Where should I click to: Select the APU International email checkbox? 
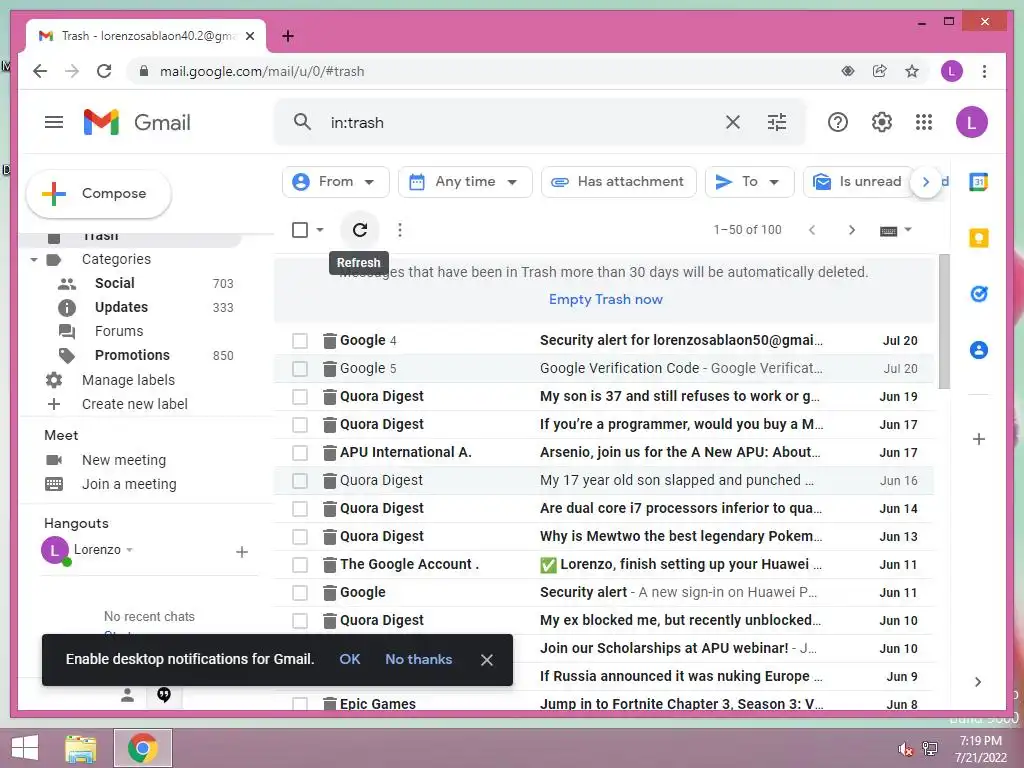point(300,453)
